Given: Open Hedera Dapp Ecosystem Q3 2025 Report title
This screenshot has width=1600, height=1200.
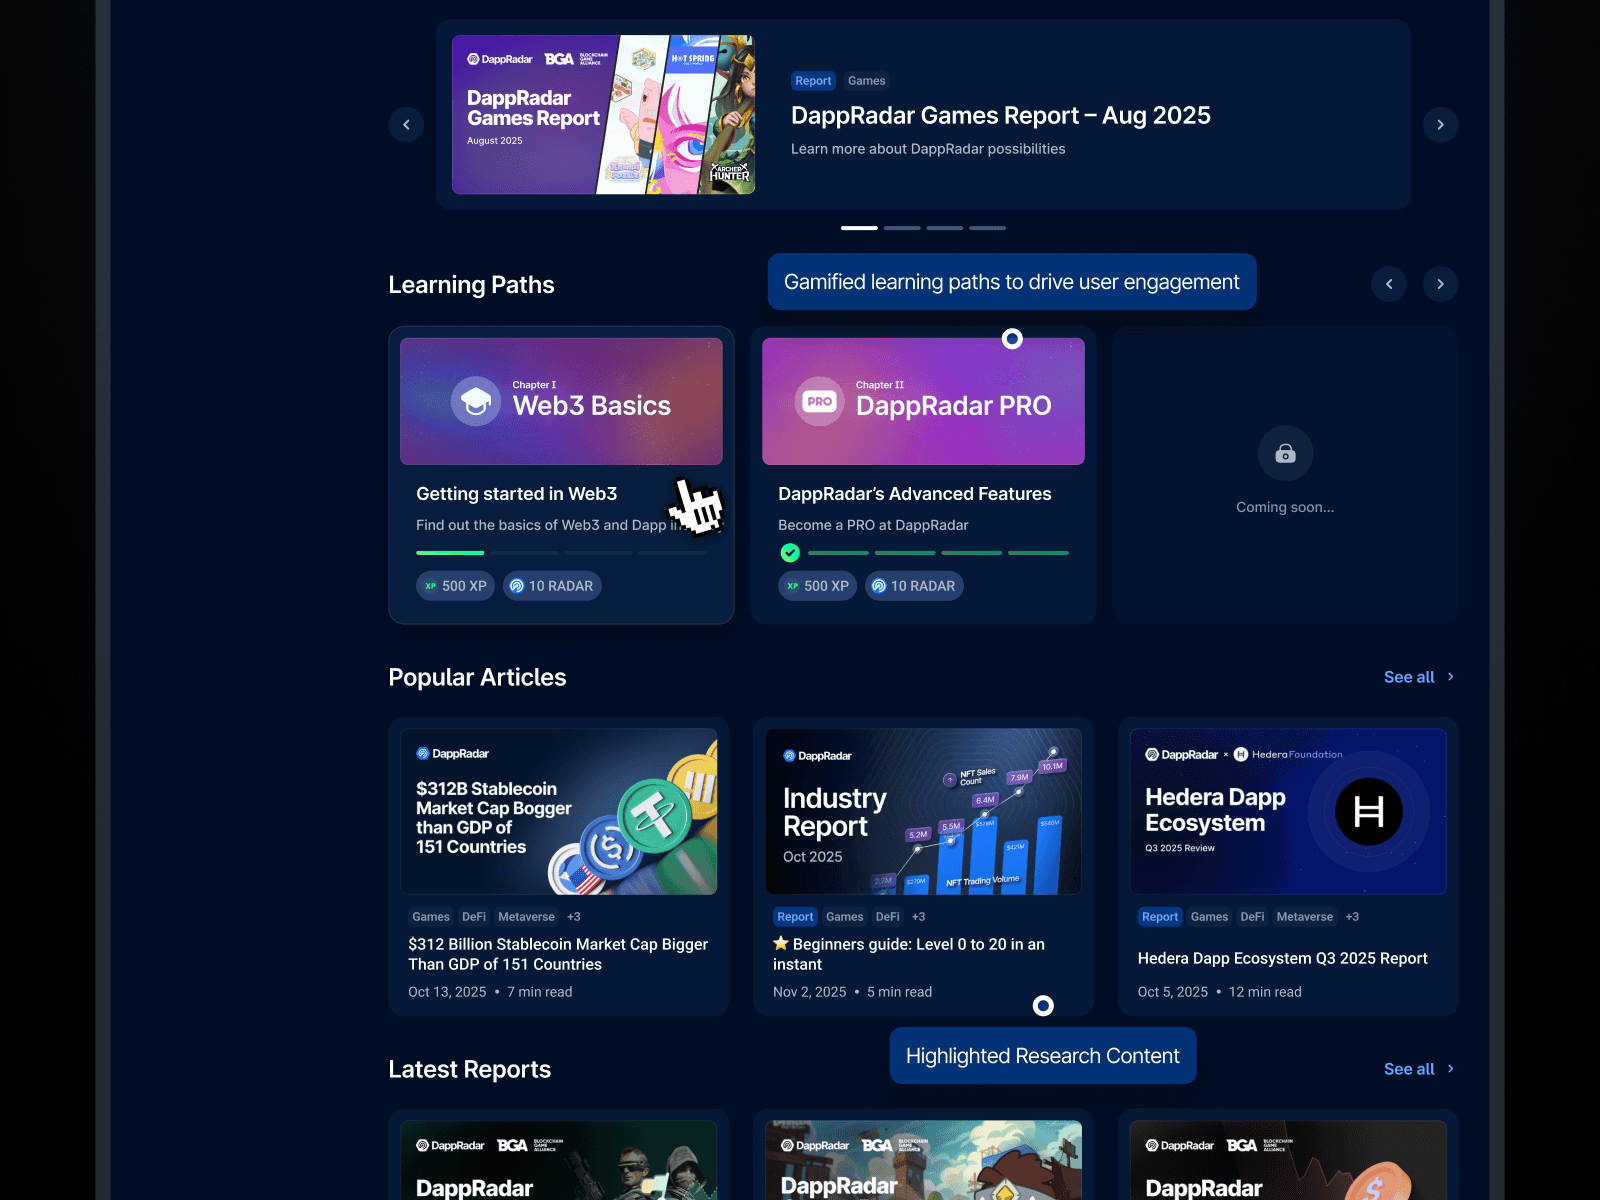Looking at the screenshot, I should (1283, 958).
